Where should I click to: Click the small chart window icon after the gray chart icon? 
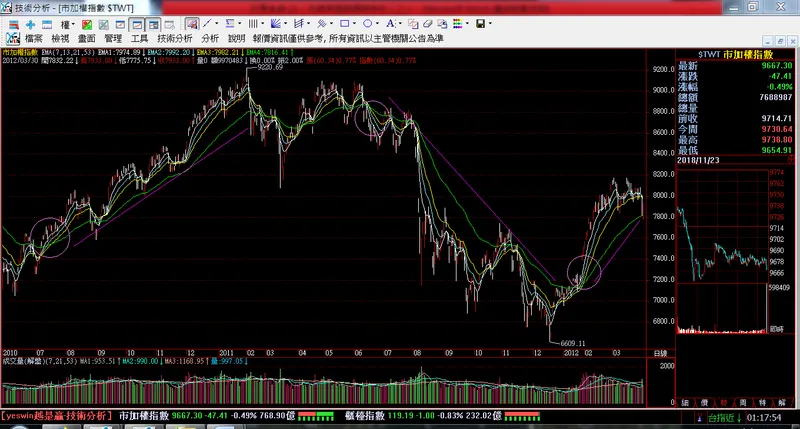pyautogui.click(x=120, y=24)
